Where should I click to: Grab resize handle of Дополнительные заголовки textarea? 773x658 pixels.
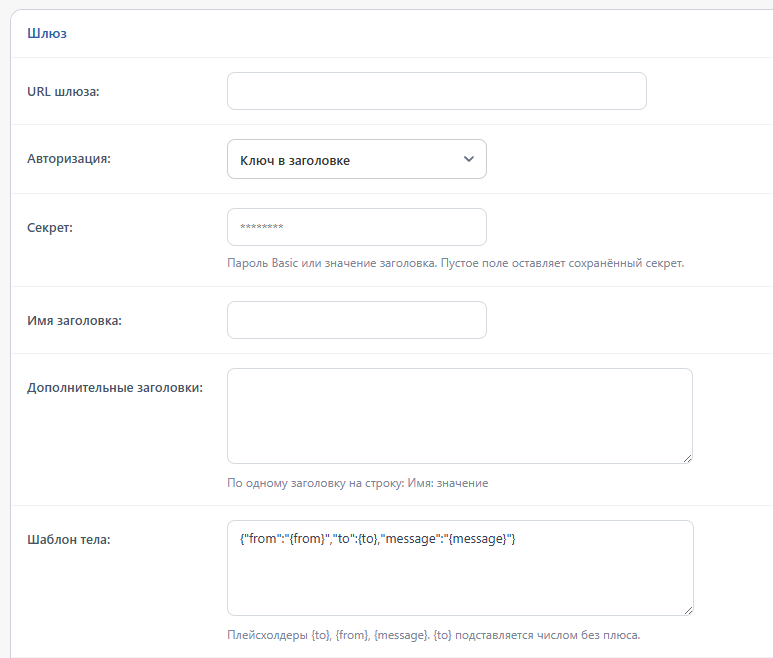tap(688, 459)
